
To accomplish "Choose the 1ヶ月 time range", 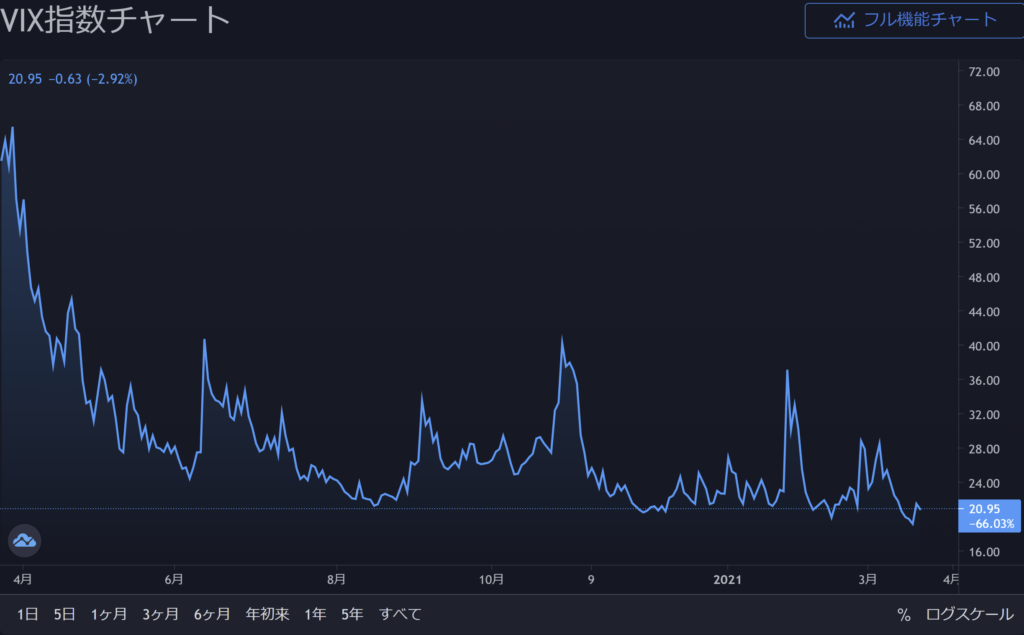I will [109, 614].
